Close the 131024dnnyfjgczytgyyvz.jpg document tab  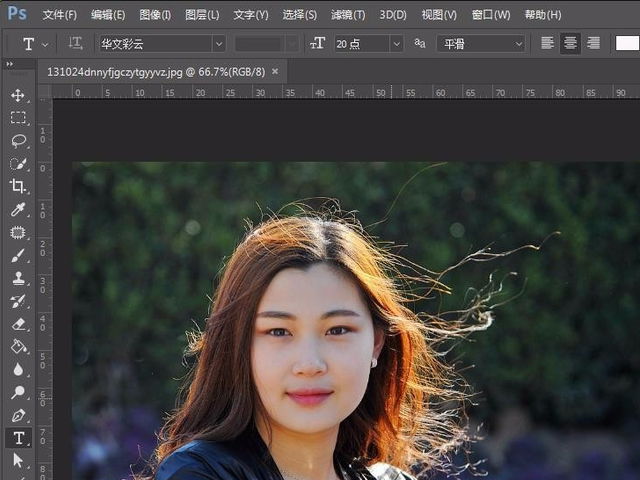[275, 71]
